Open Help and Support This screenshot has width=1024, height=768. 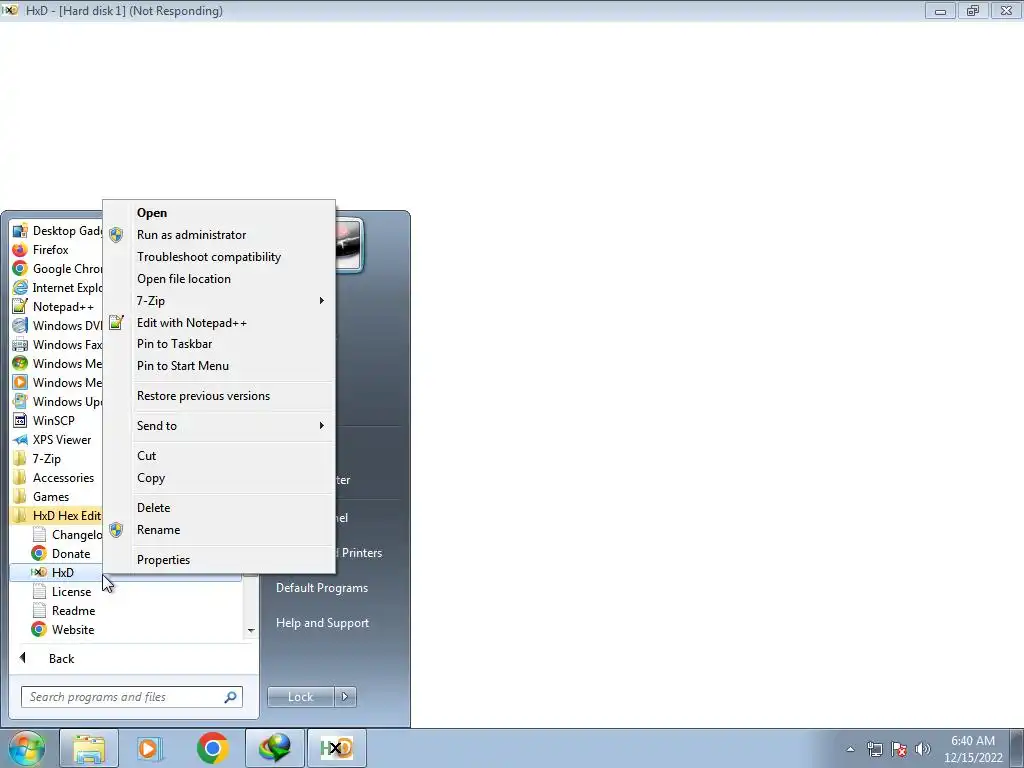coord(322,623)
